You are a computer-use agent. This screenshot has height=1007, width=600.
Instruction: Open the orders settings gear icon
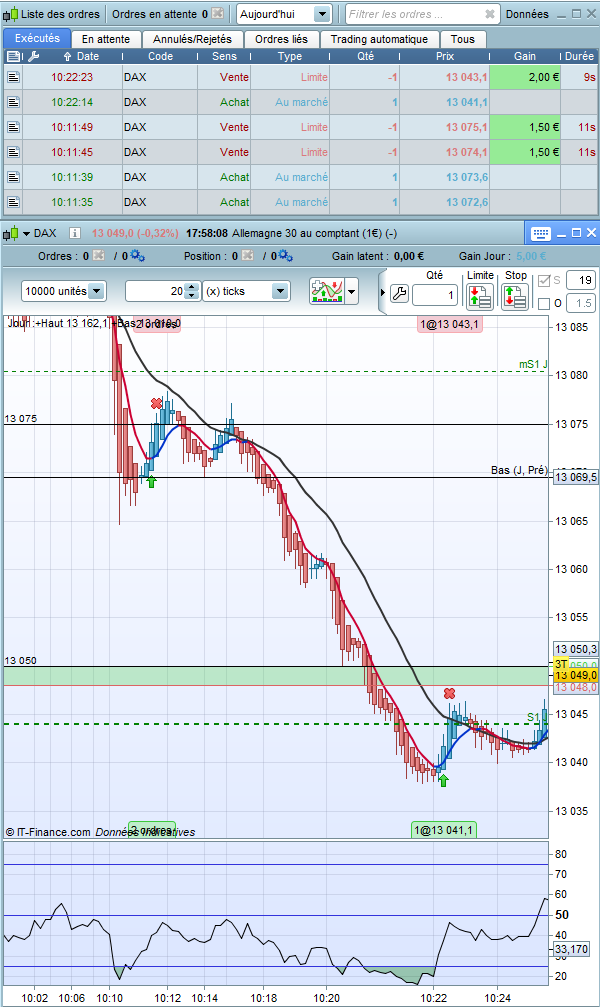137,256
